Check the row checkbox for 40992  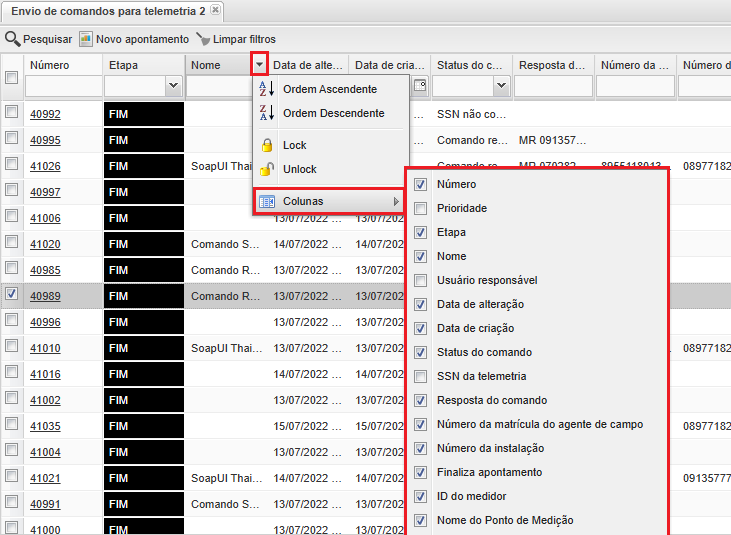tap(12, 112)
